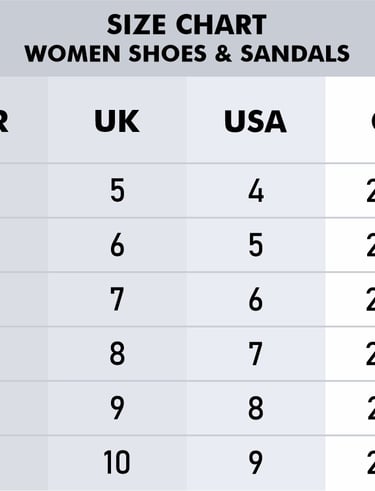Click UK size 9 cell
Screen dimensions: 375x491
(117, 408)
